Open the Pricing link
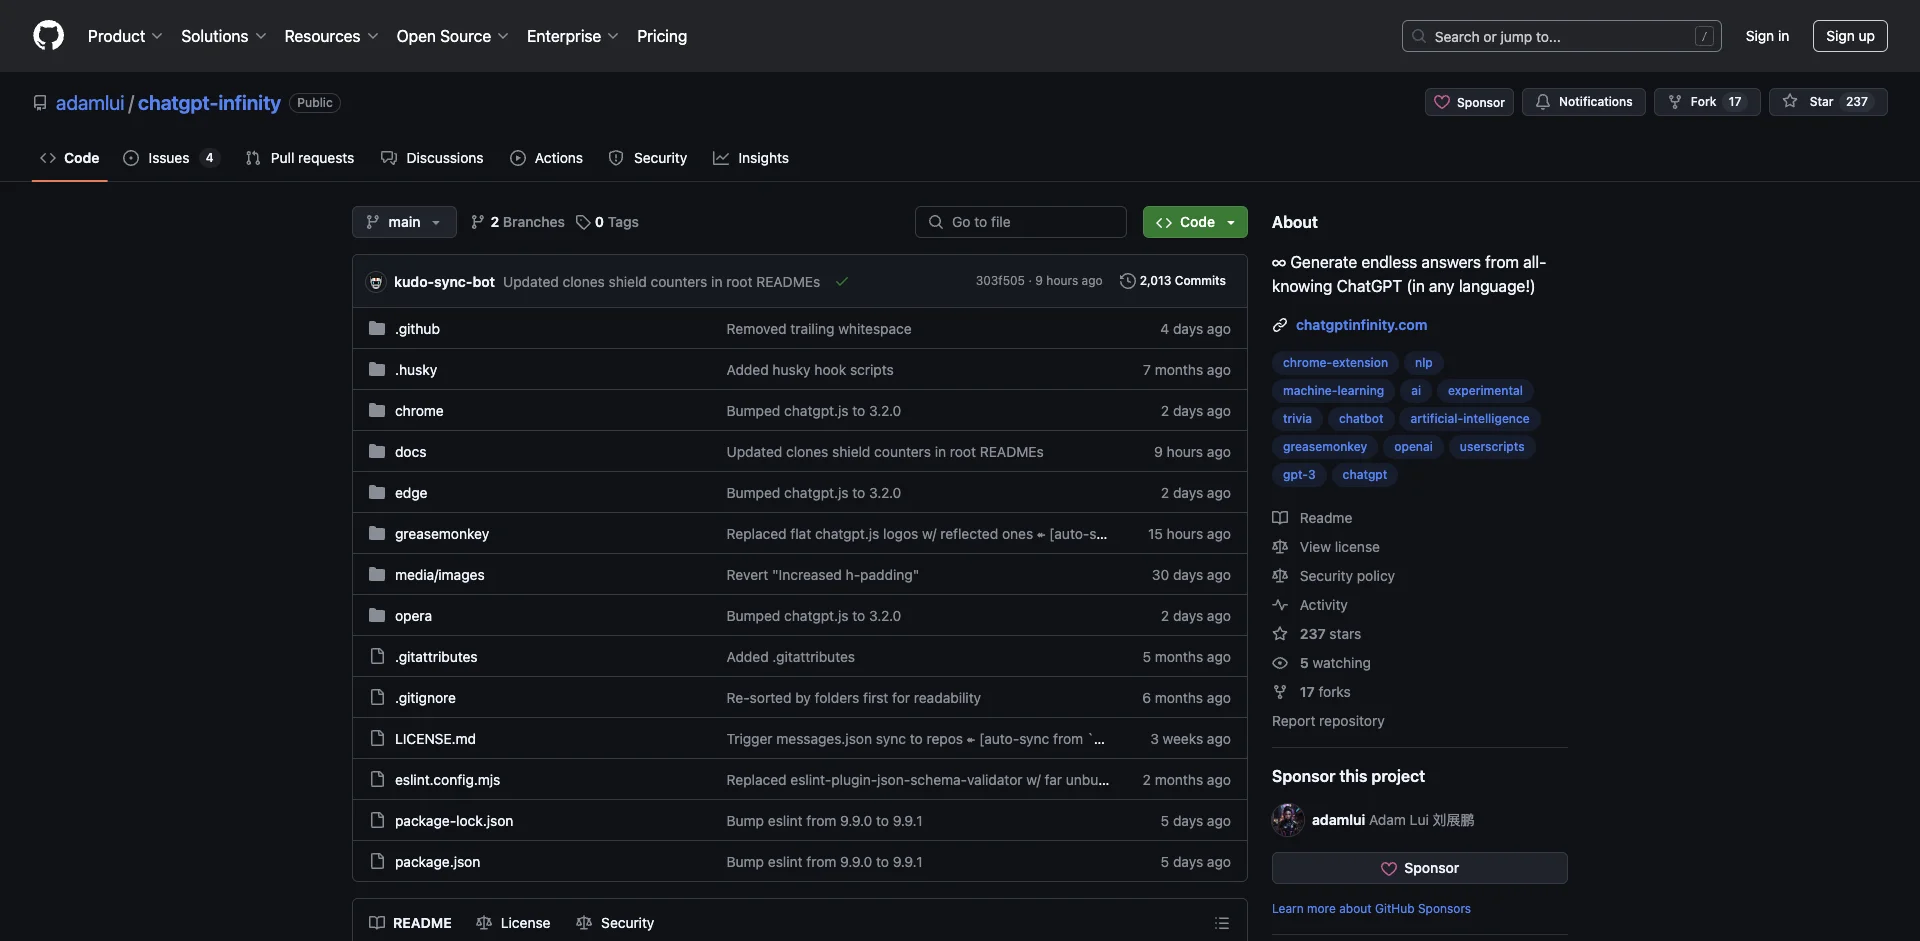This screenshot has height=941, width=1920. pyautogui.click(x=662, y=36)
